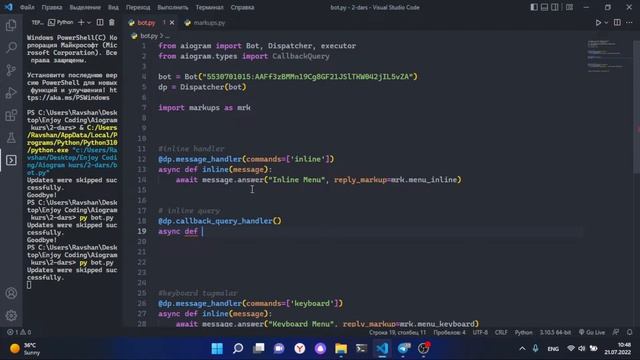Open the Testing flask view
This screenshot has height=360, width=640.
coord(11,138)
